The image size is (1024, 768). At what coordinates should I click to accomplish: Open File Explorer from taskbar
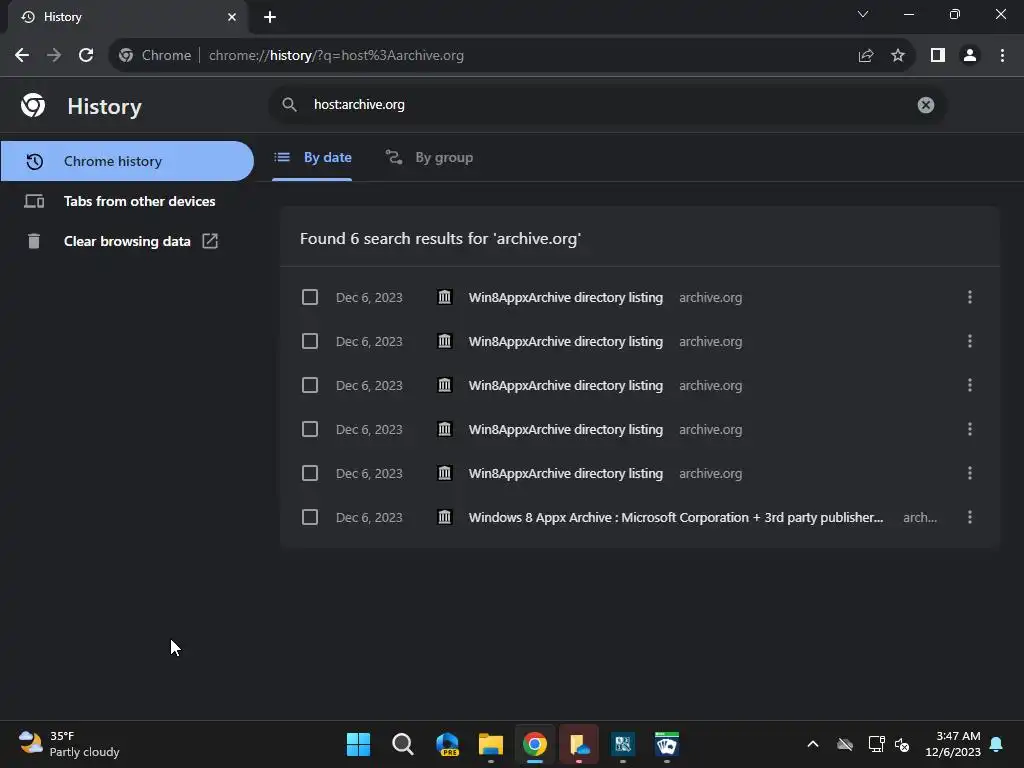pos(490,744)
